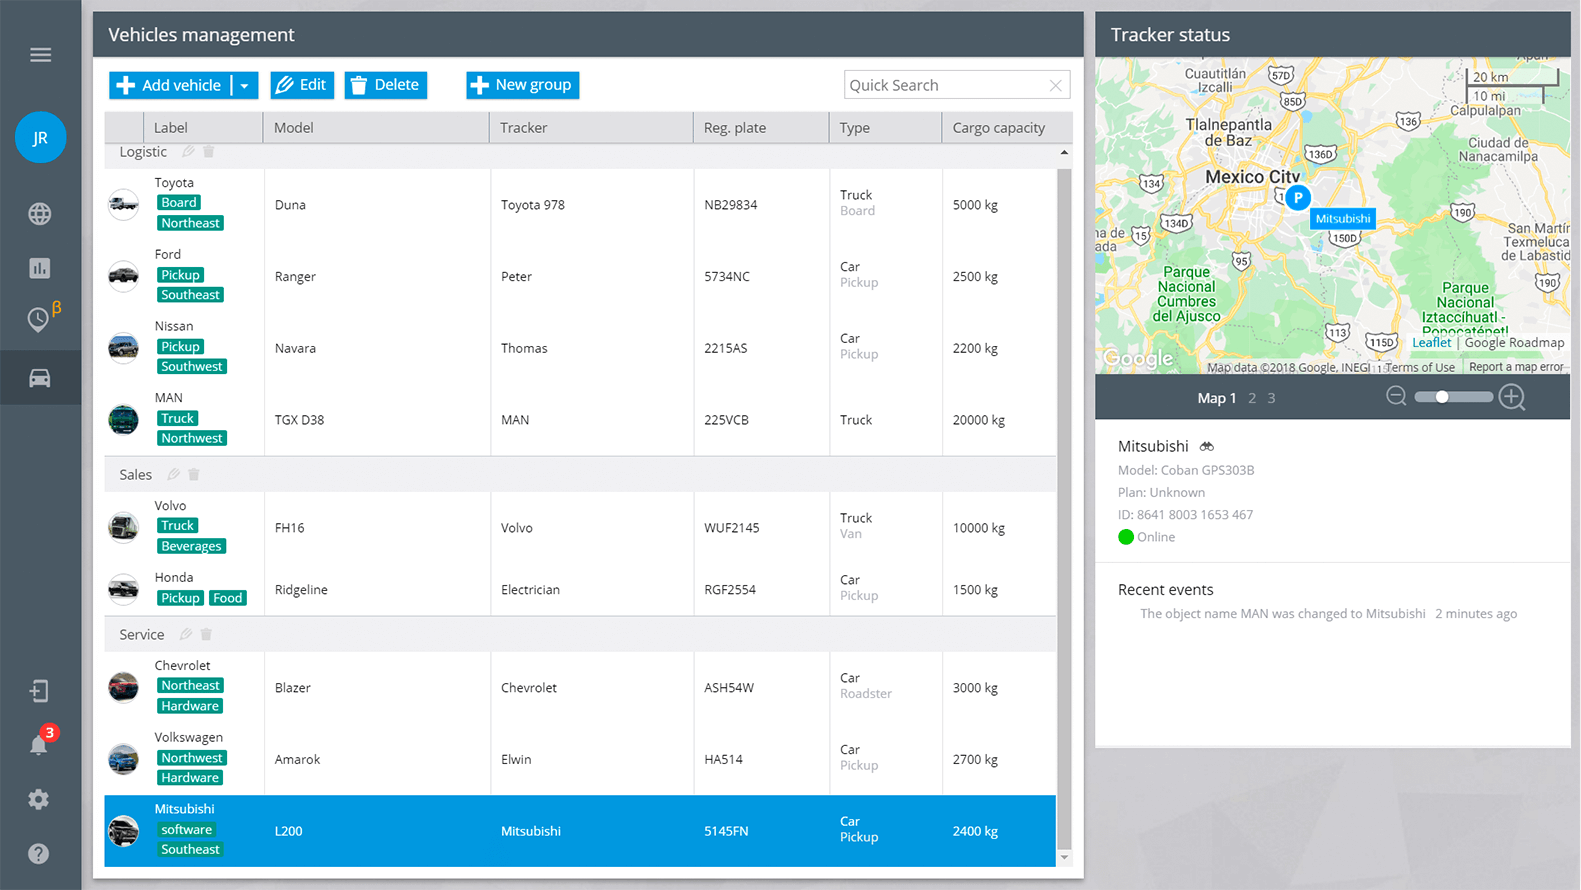Viewport: 1581px width, 890px height.
Task: Sort by Label column header
Action: tap(203, 128)
